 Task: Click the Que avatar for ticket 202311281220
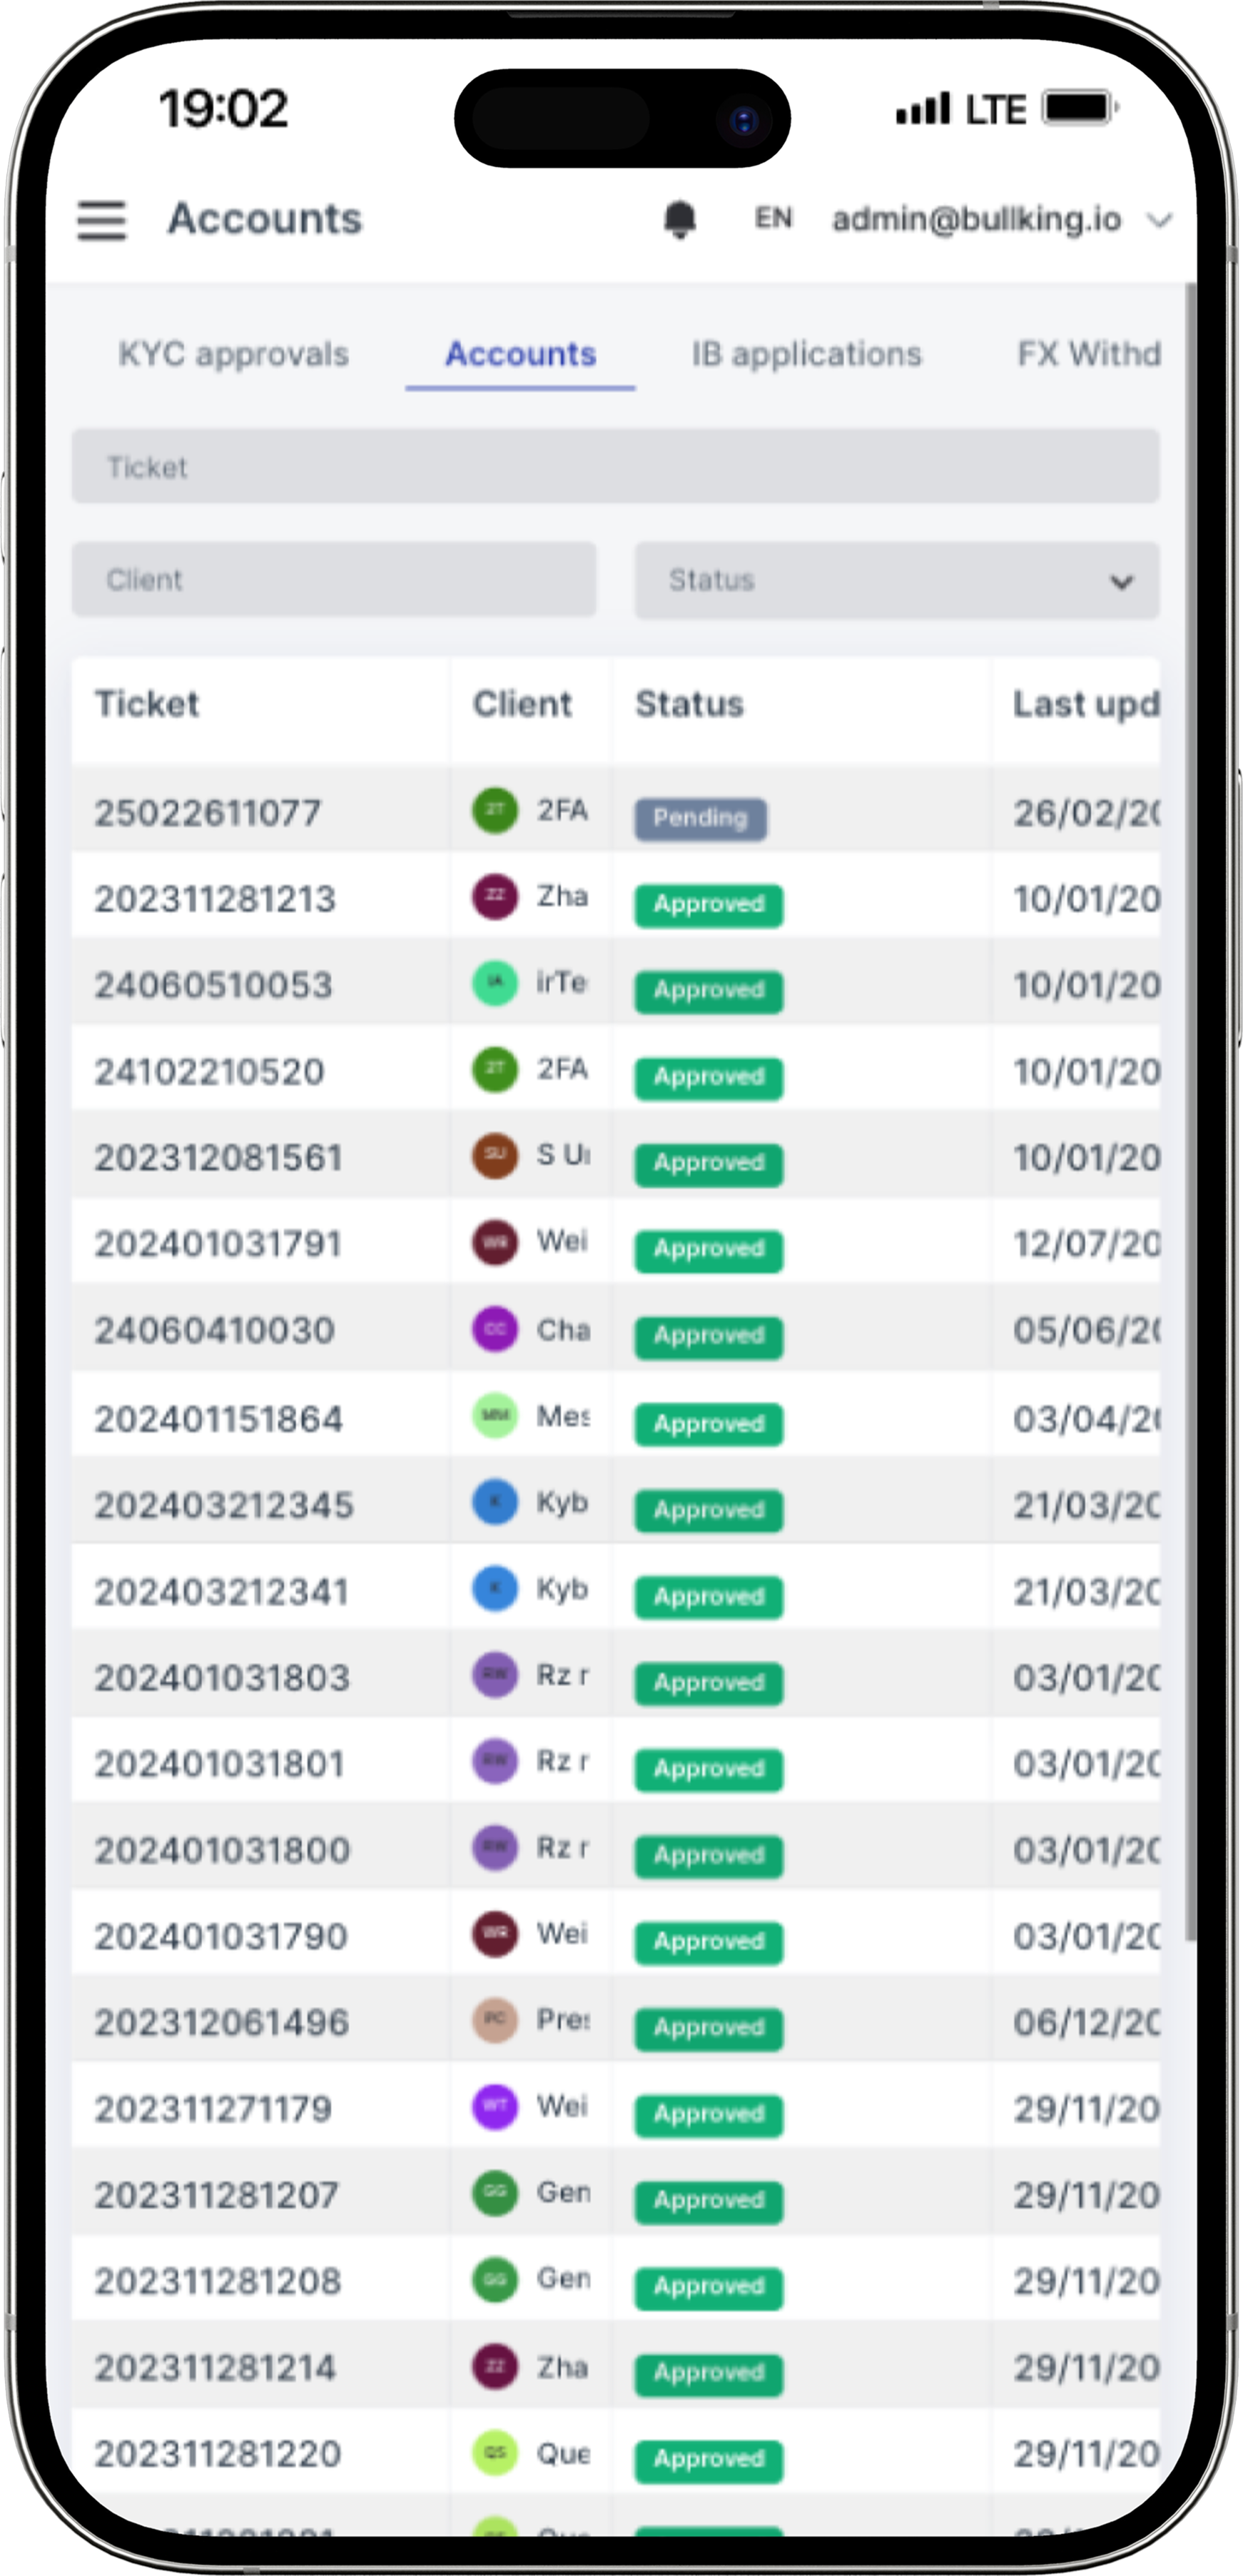click(495, 2452)
